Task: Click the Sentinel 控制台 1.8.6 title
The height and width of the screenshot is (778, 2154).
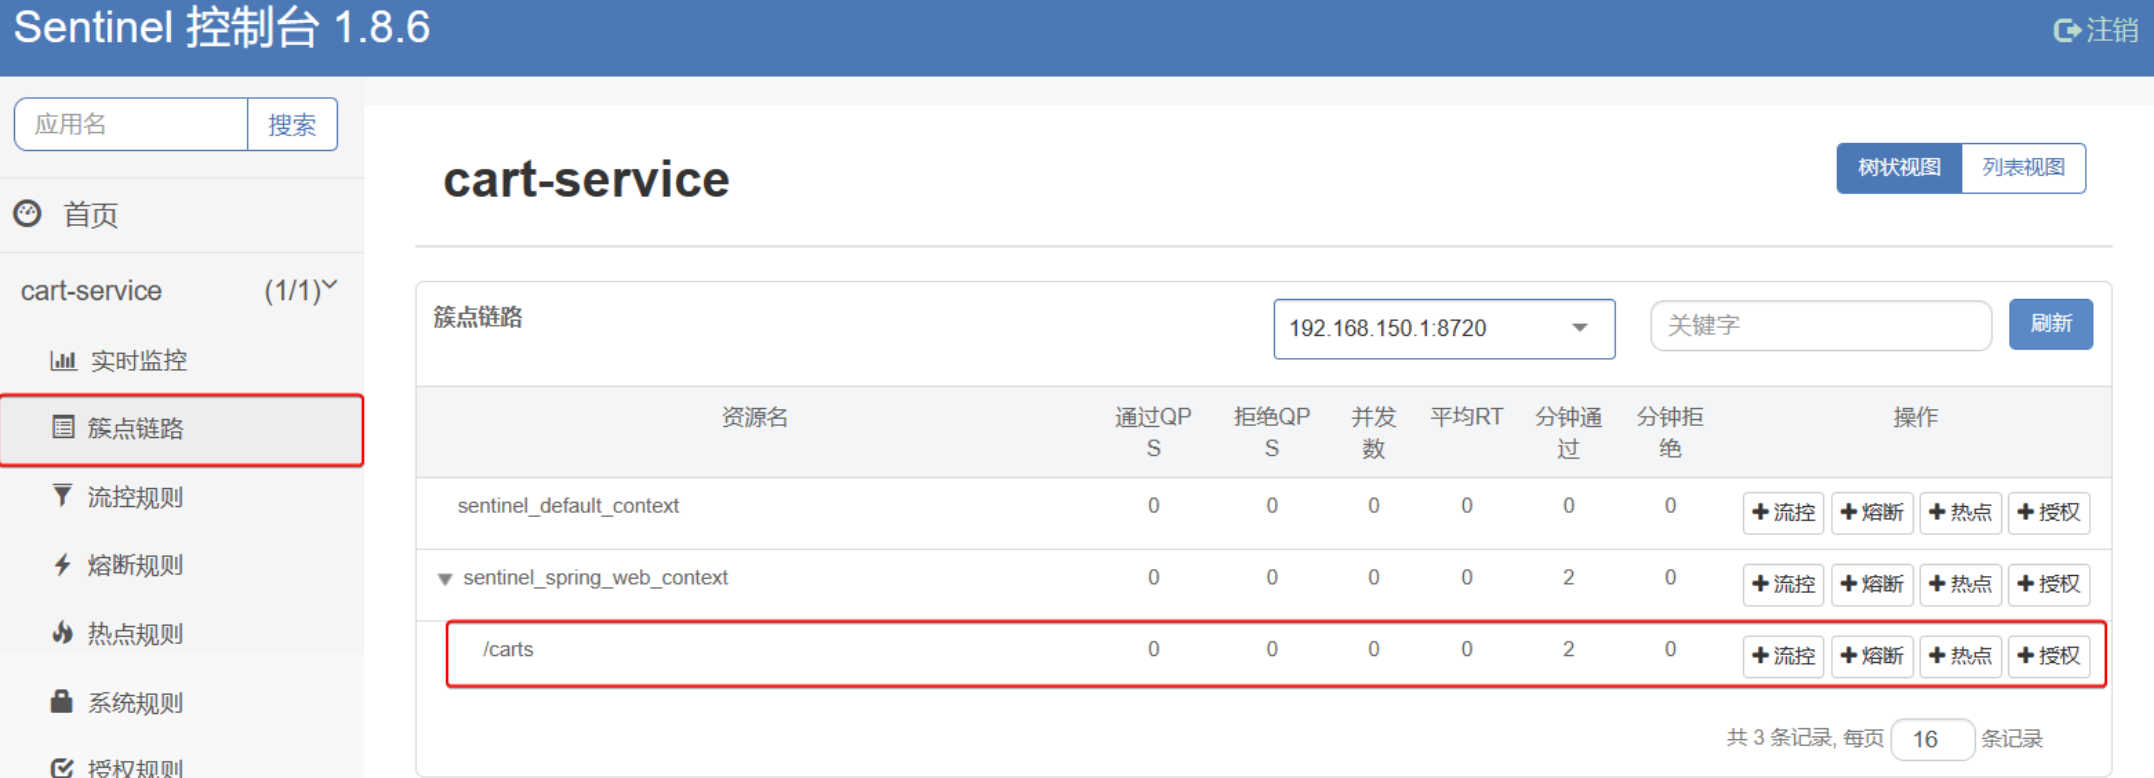Action: coord(222,27)
